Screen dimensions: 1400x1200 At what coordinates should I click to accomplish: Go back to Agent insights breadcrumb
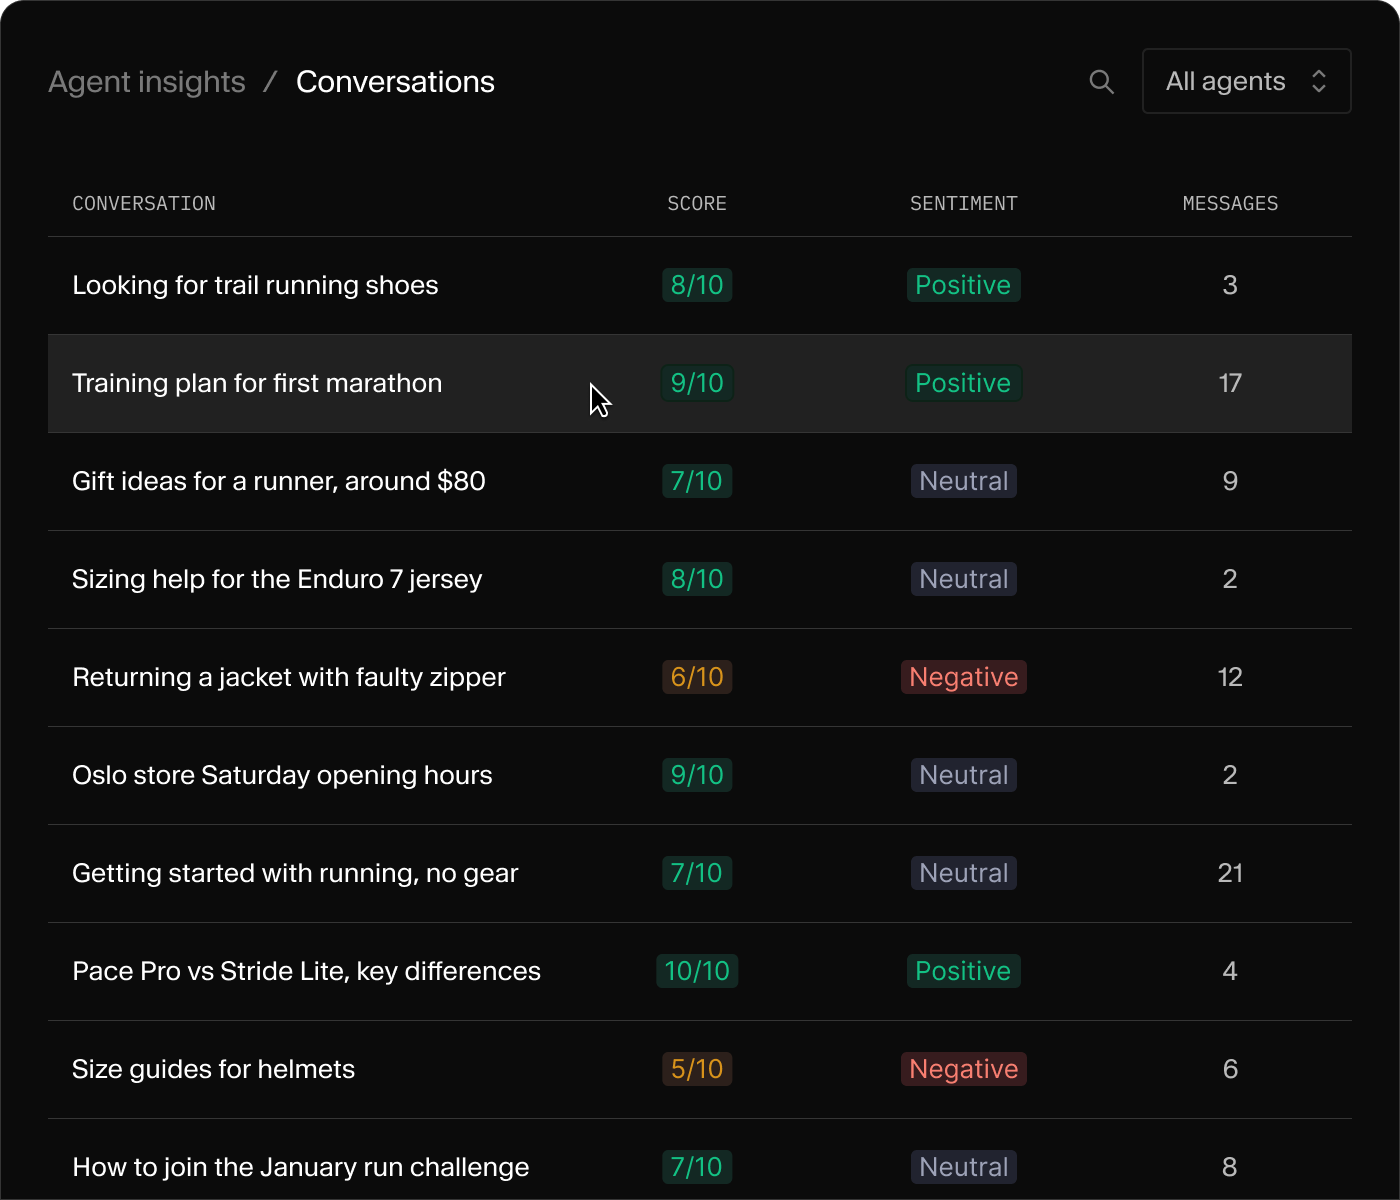(x=147, y=82)
